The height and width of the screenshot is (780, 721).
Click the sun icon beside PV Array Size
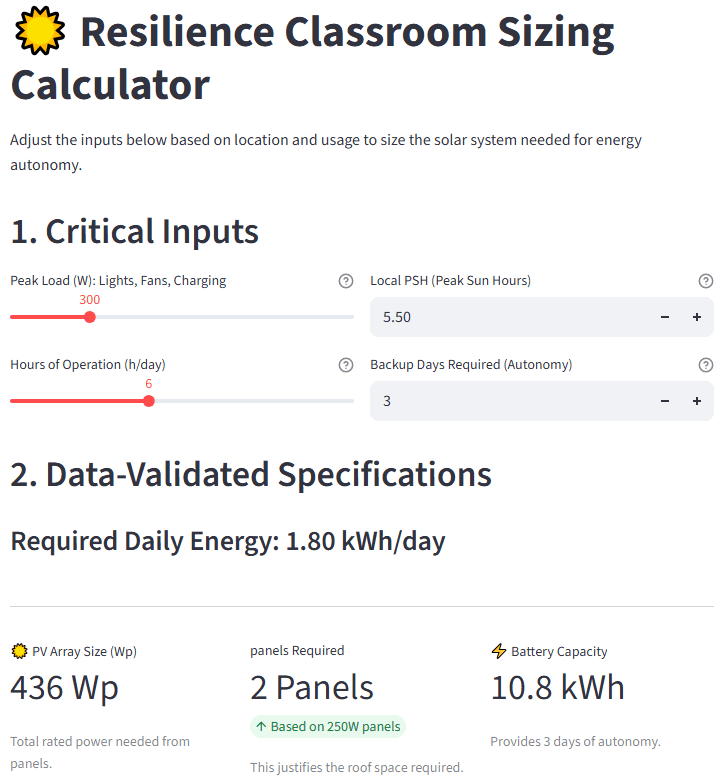[x=18, y=652]
